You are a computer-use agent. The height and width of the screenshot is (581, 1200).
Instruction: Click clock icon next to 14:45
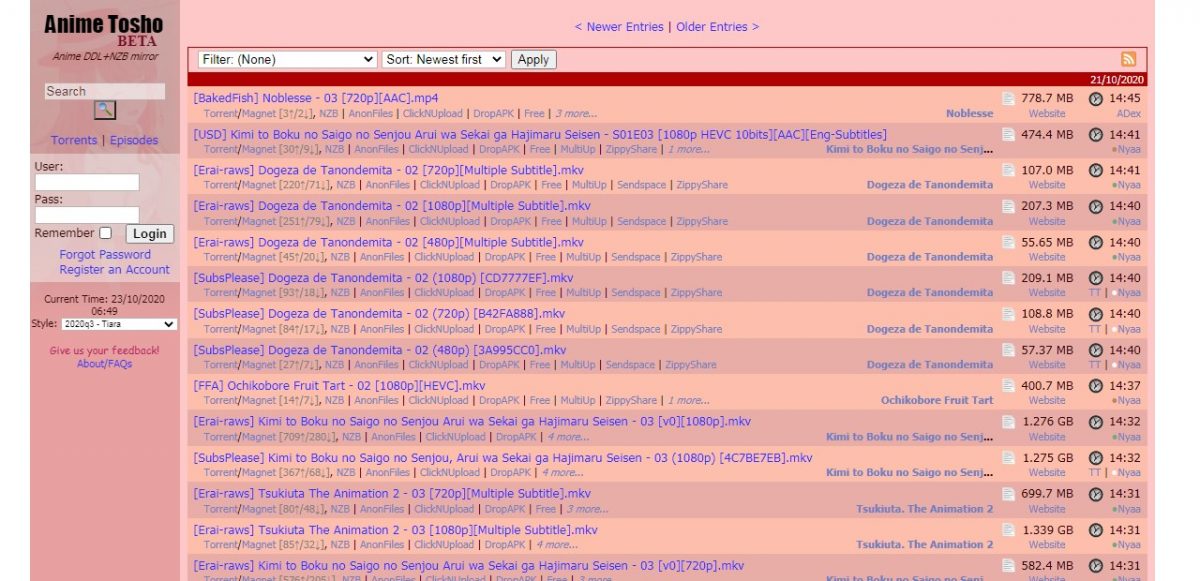point(1095,98)
